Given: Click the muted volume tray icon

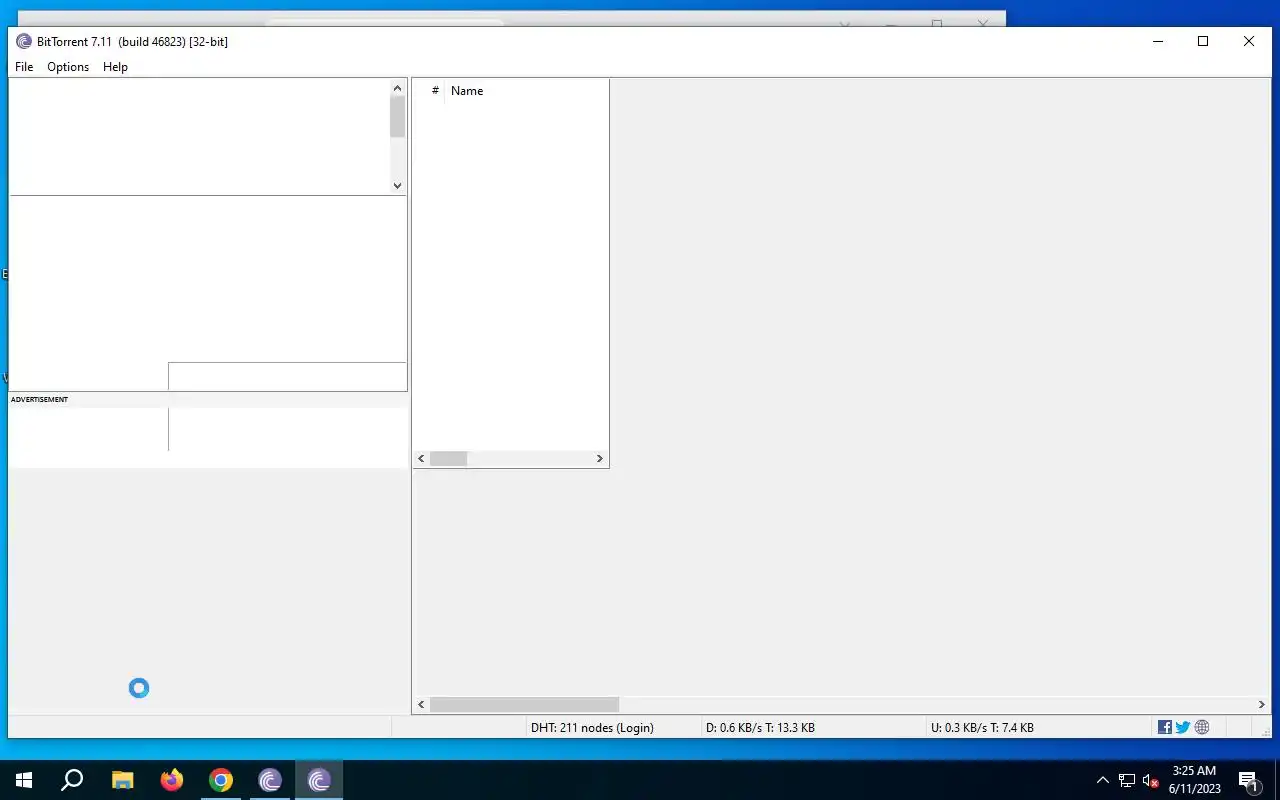Looking at the screenshot, I should click(x=1150, y=780).
